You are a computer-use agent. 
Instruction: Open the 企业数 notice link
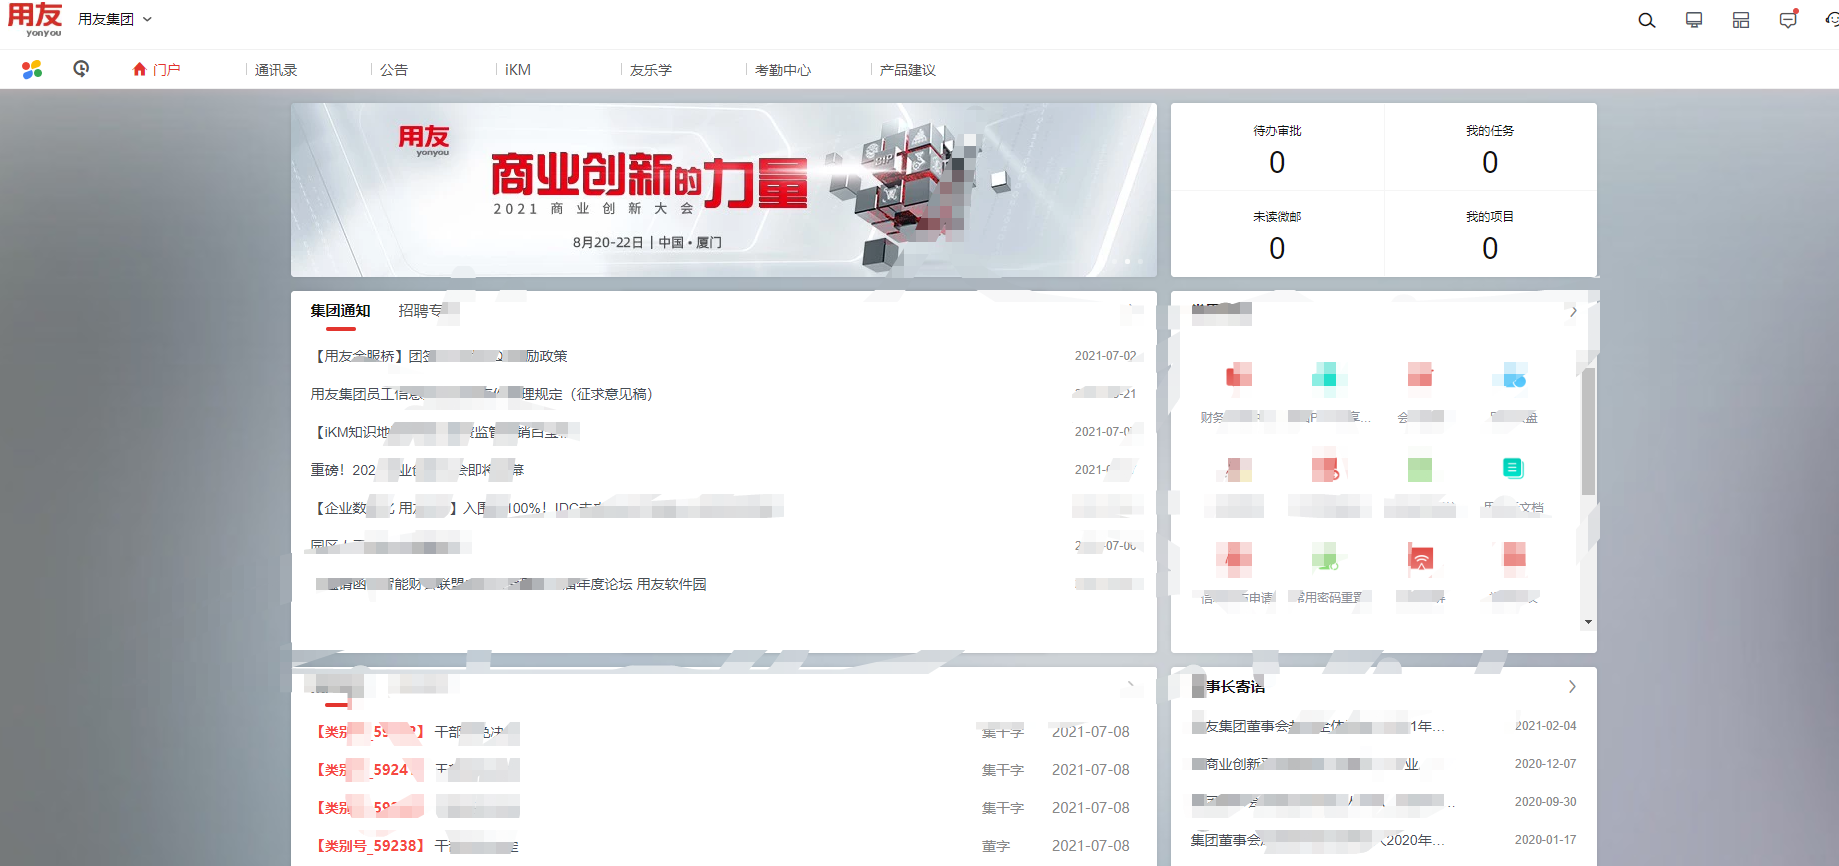click(545, 508)
